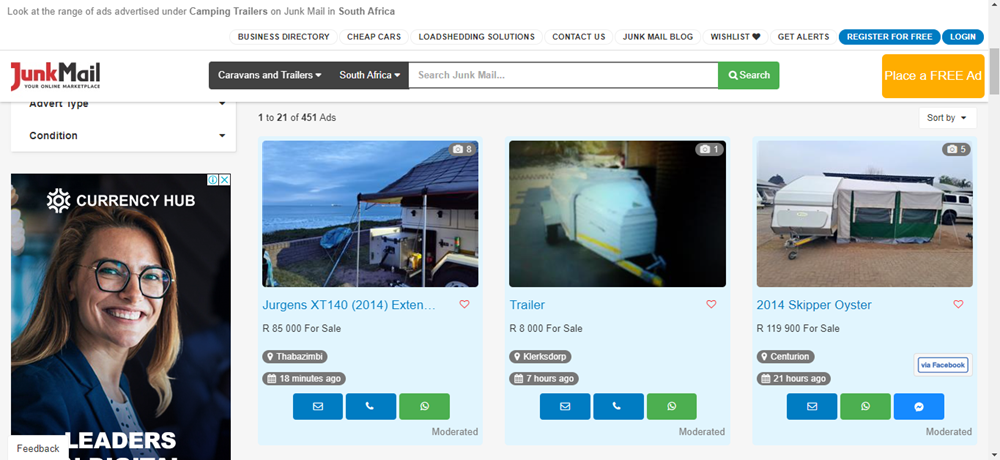Open the Caravans and Trailers category dropdown

click(269, 75)
